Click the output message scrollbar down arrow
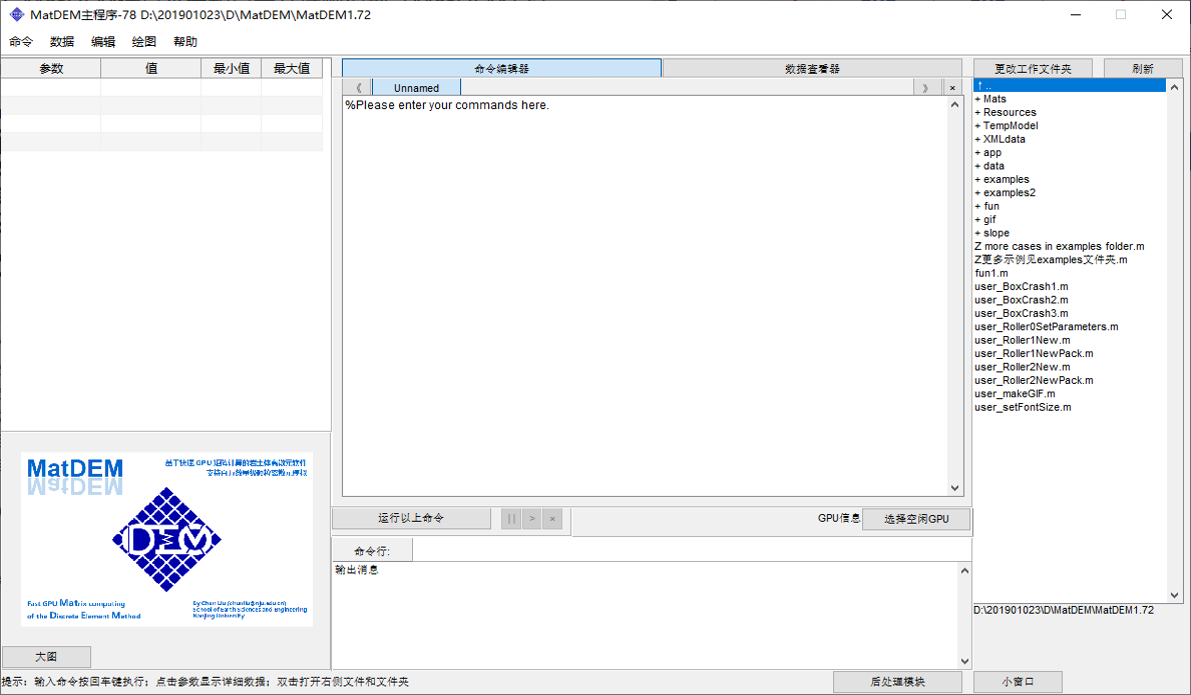The width and height of the screenshot is (1191, 695). coord(965,661)
